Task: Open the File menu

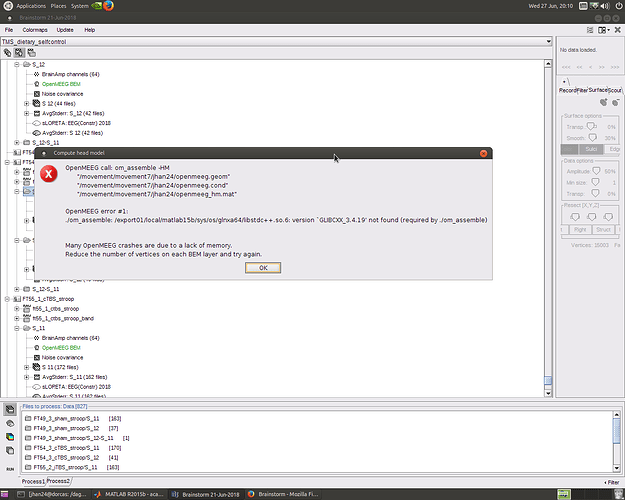Action: [x=10, y=30]
